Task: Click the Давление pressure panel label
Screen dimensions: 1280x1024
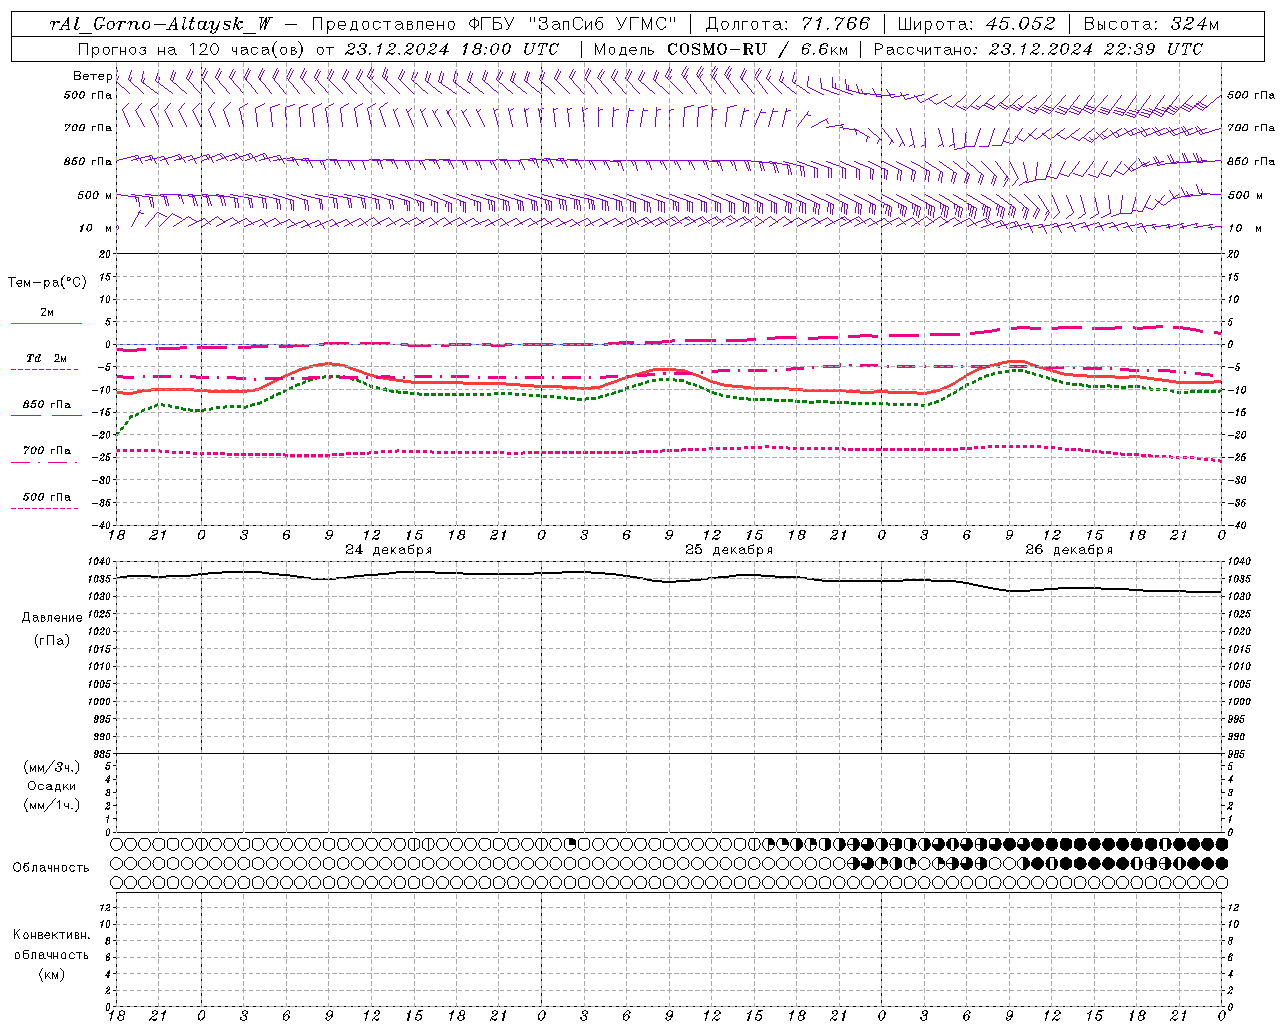Action: [52, 618]
